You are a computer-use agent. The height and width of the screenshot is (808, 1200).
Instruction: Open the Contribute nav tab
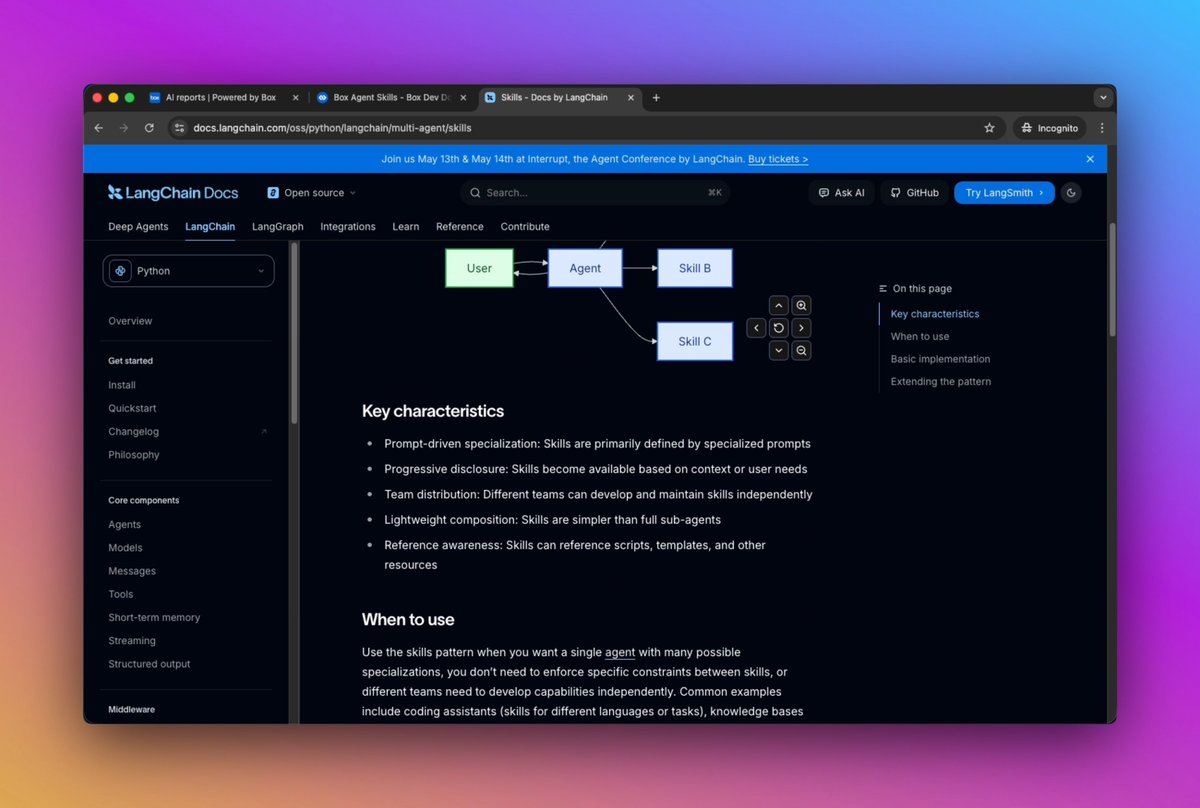pyautogui.click(x=525, y=227)
